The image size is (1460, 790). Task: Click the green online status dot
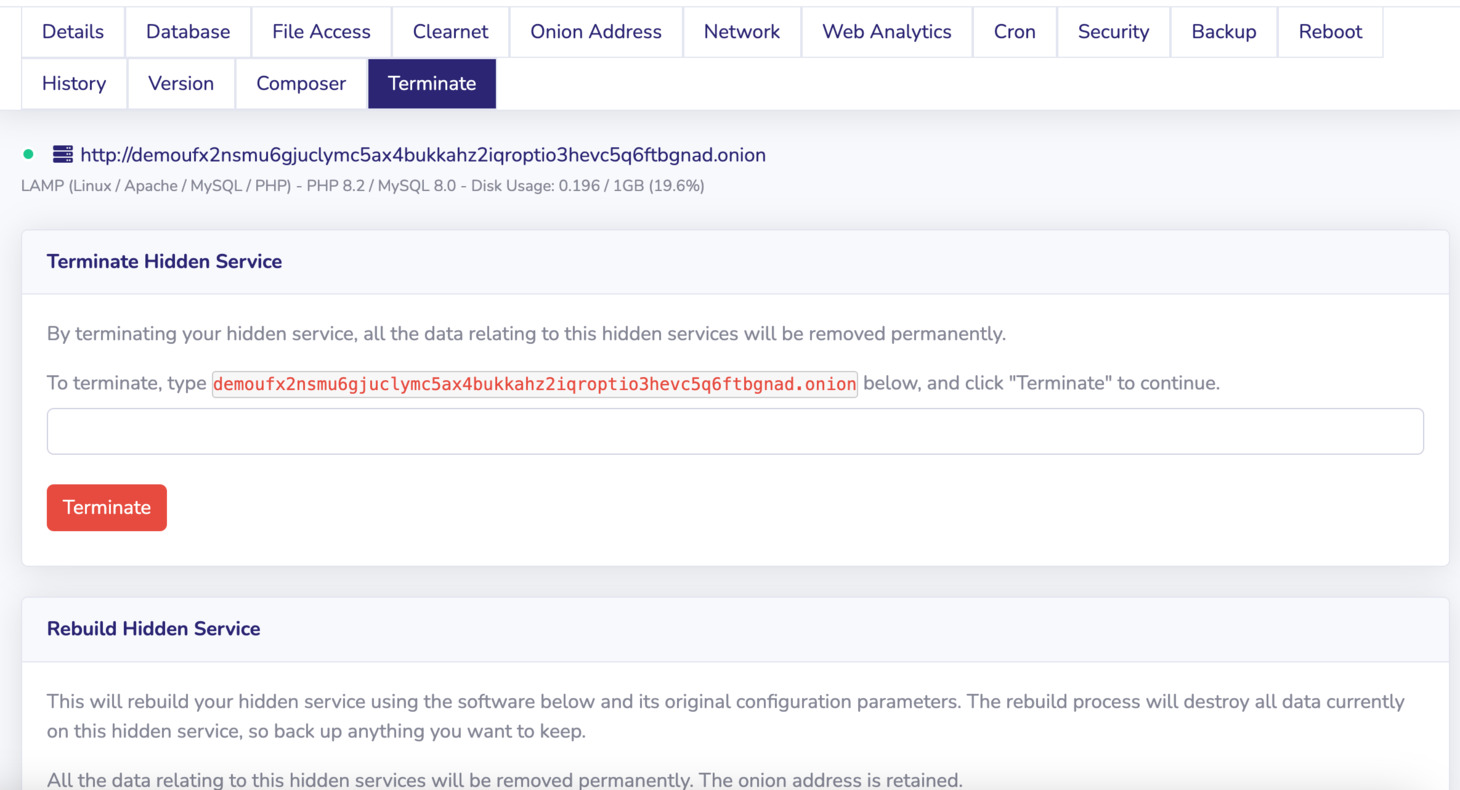pyautogui.click(x=28, y=154)
